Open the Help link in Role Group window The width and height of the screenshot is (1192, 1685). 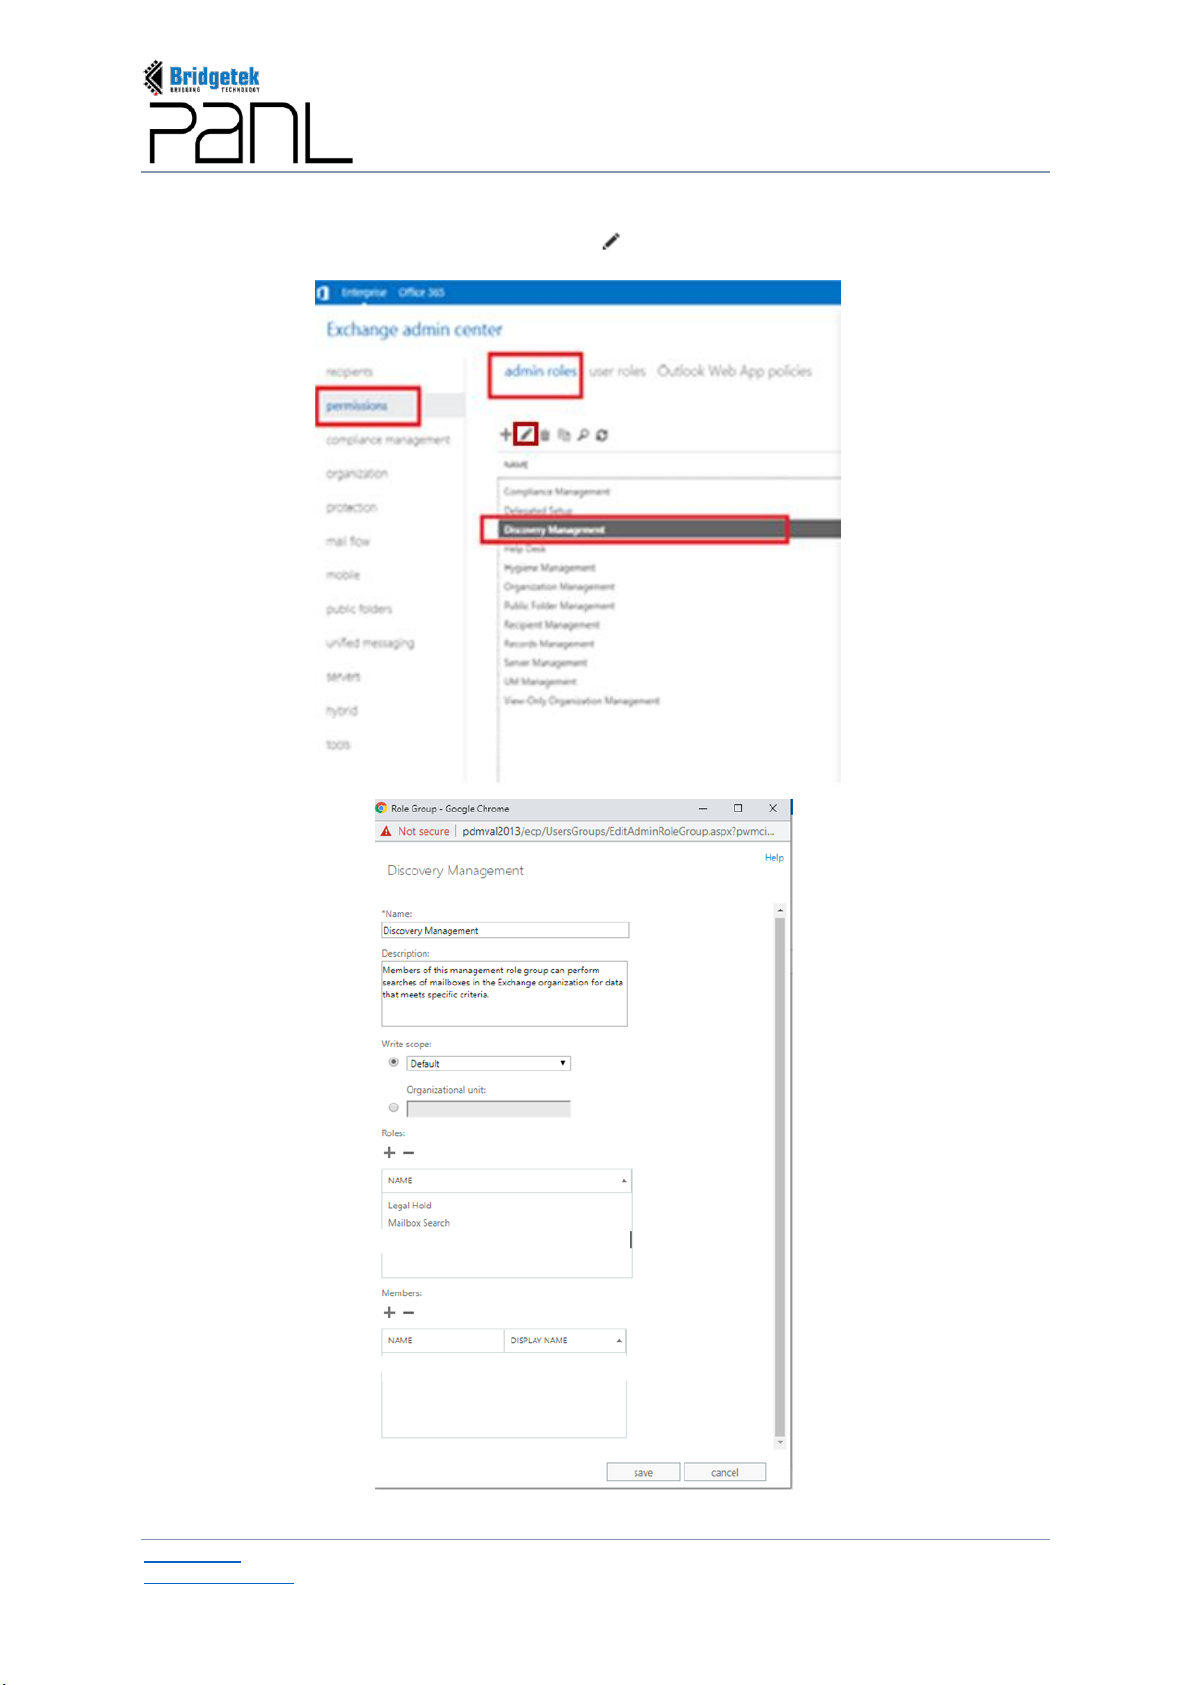click(x=774, y=857)
